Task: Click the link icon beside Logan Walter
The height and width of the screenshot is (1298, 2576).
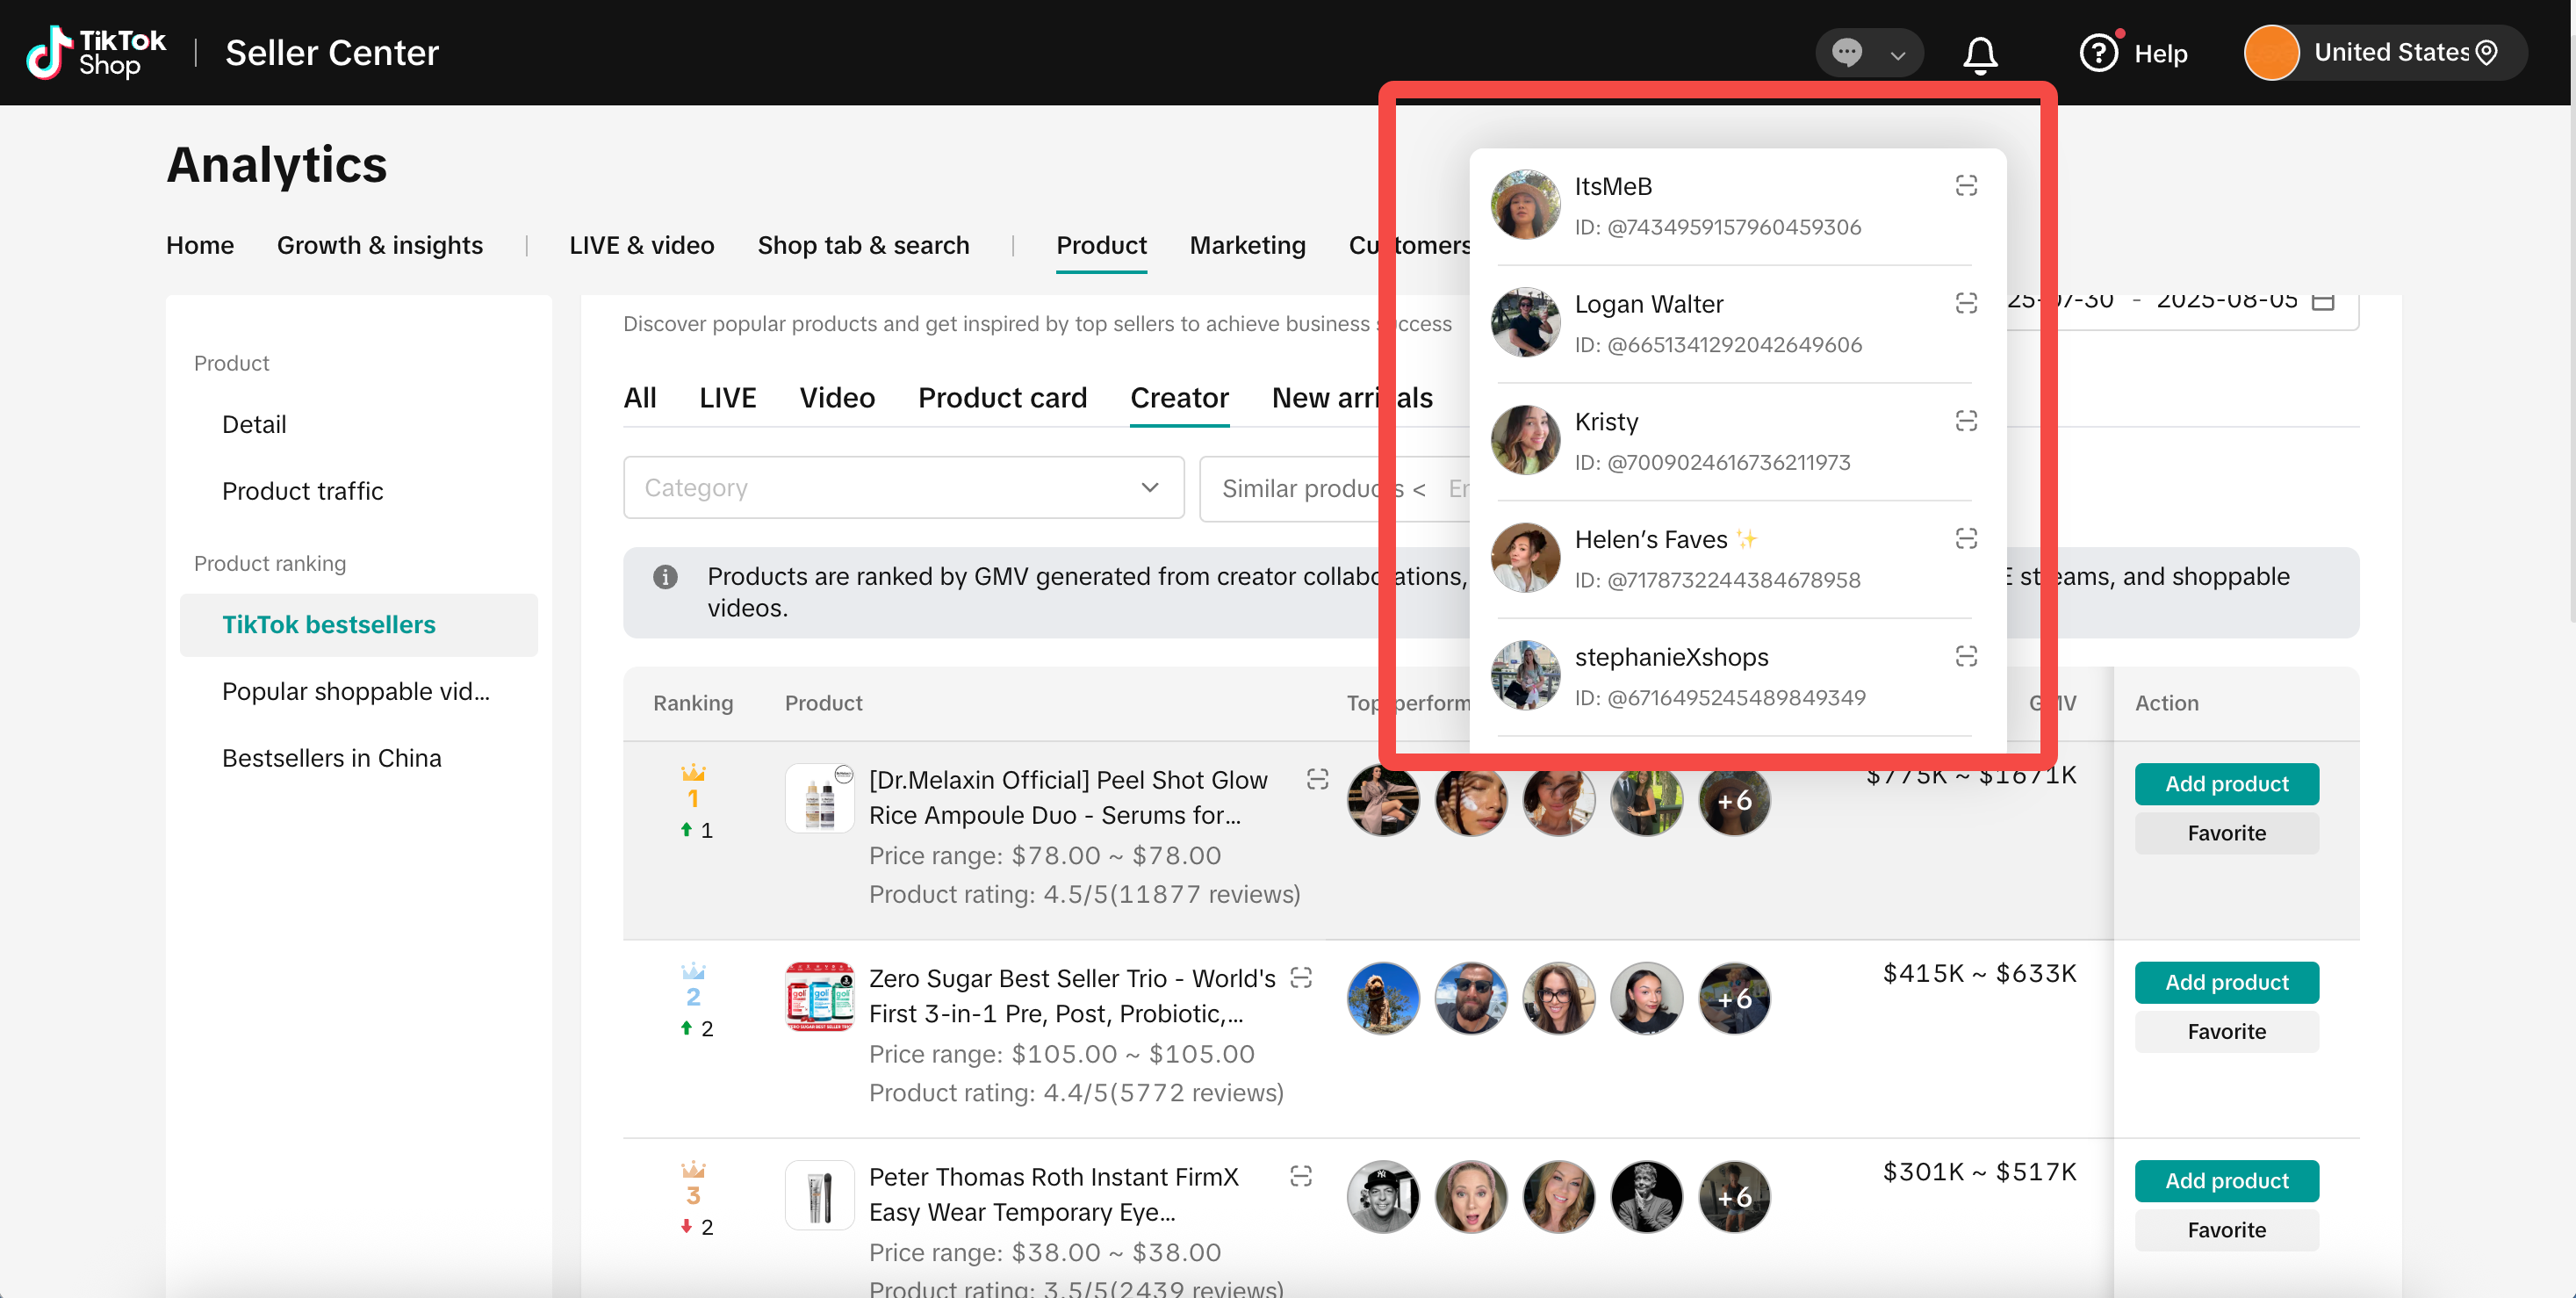Action: pos(1965,303)
